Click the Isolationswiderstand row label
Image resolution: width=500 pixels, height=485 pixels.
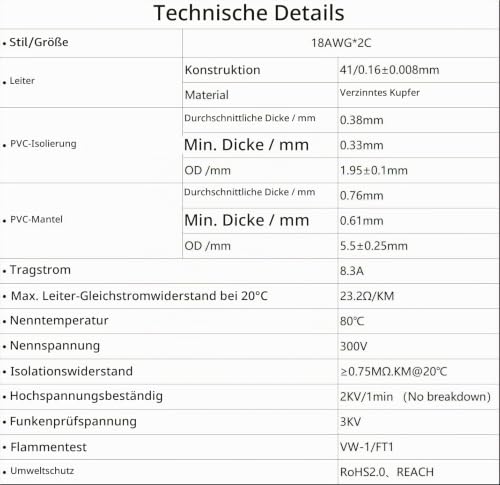[x=71, y=371]
